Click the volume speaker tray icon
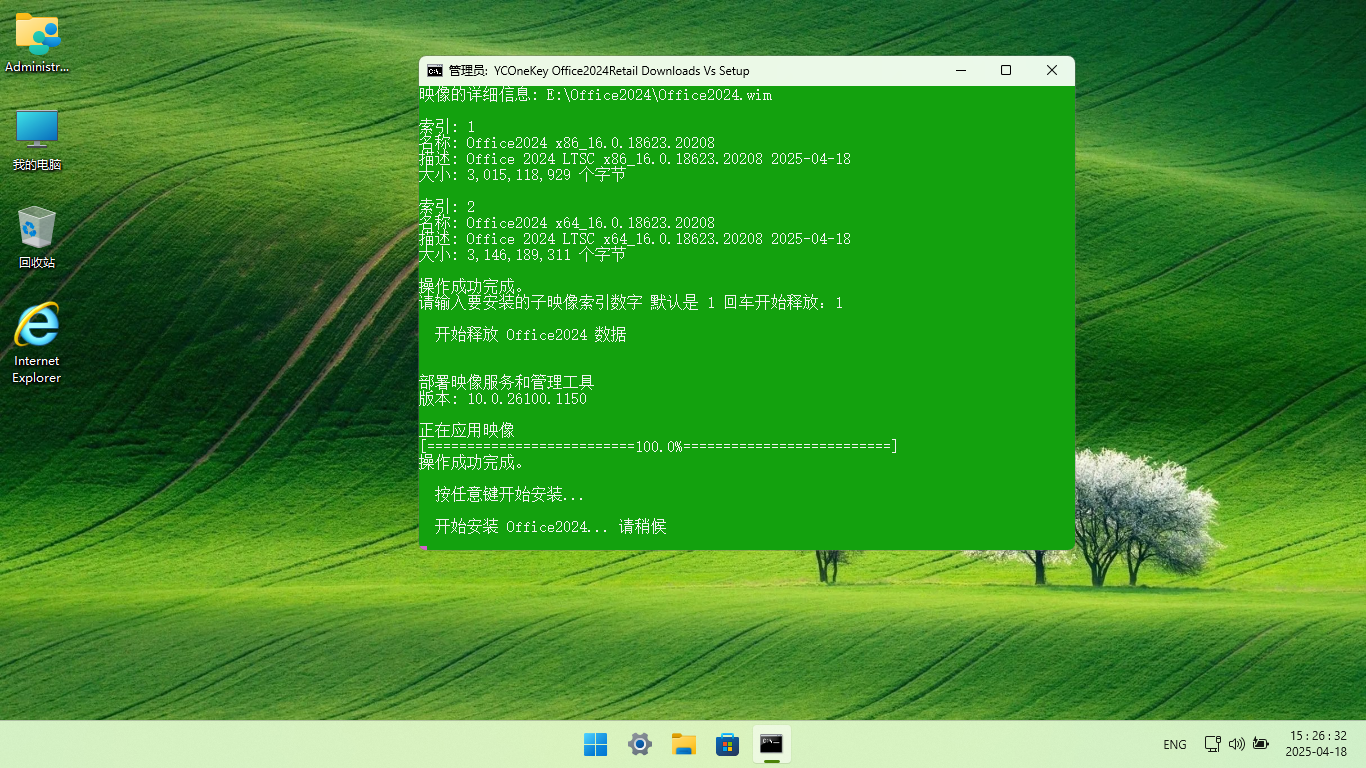1366x768 pixels. click(1236, 744)
